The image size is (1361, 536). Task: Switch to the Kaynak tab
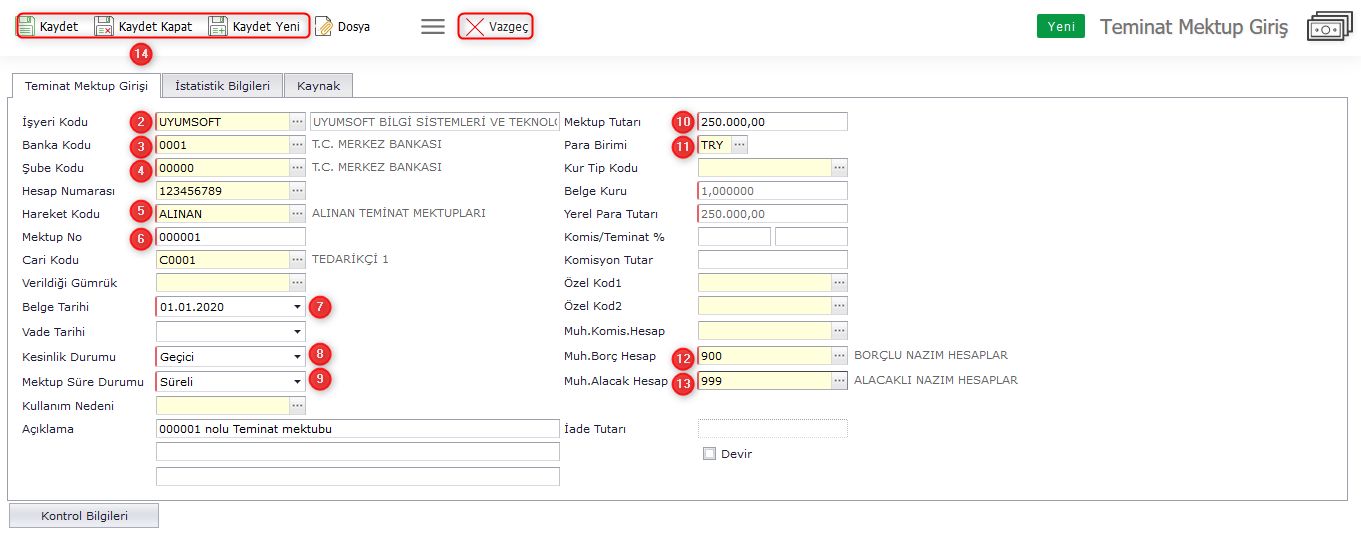coord(318,86)
